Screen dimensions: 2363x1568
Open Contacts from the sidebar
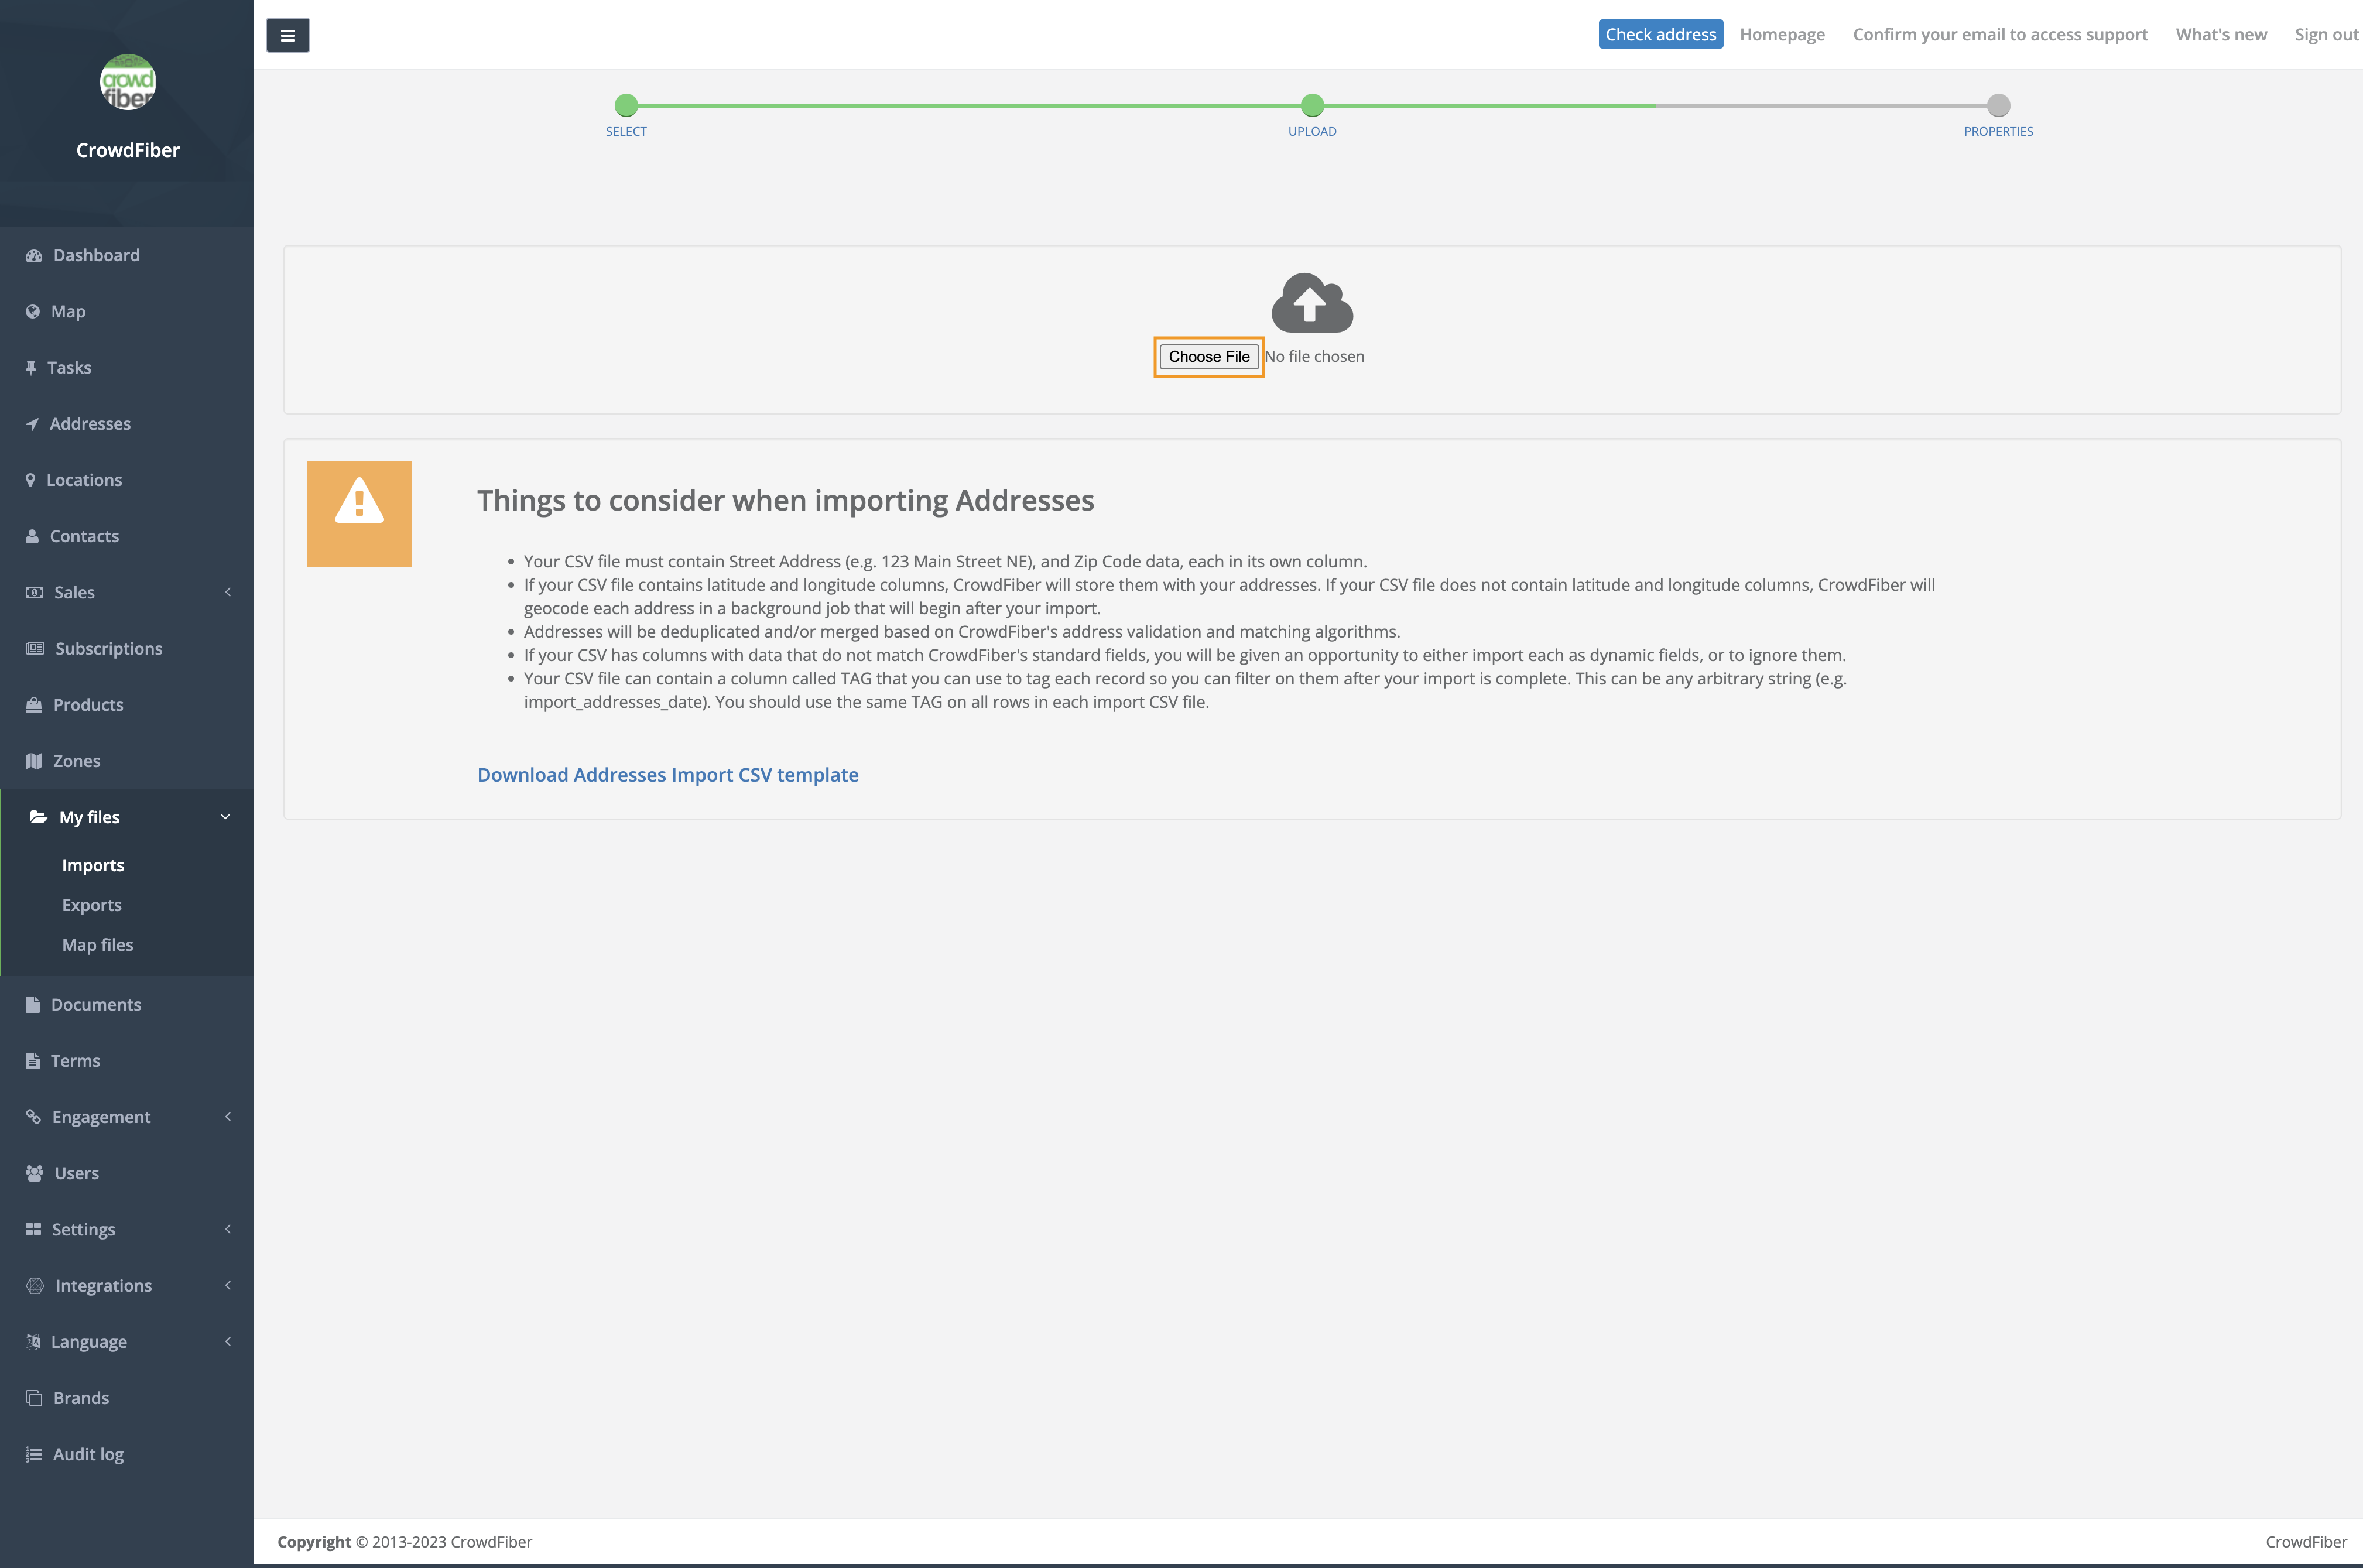coord(83,535)
